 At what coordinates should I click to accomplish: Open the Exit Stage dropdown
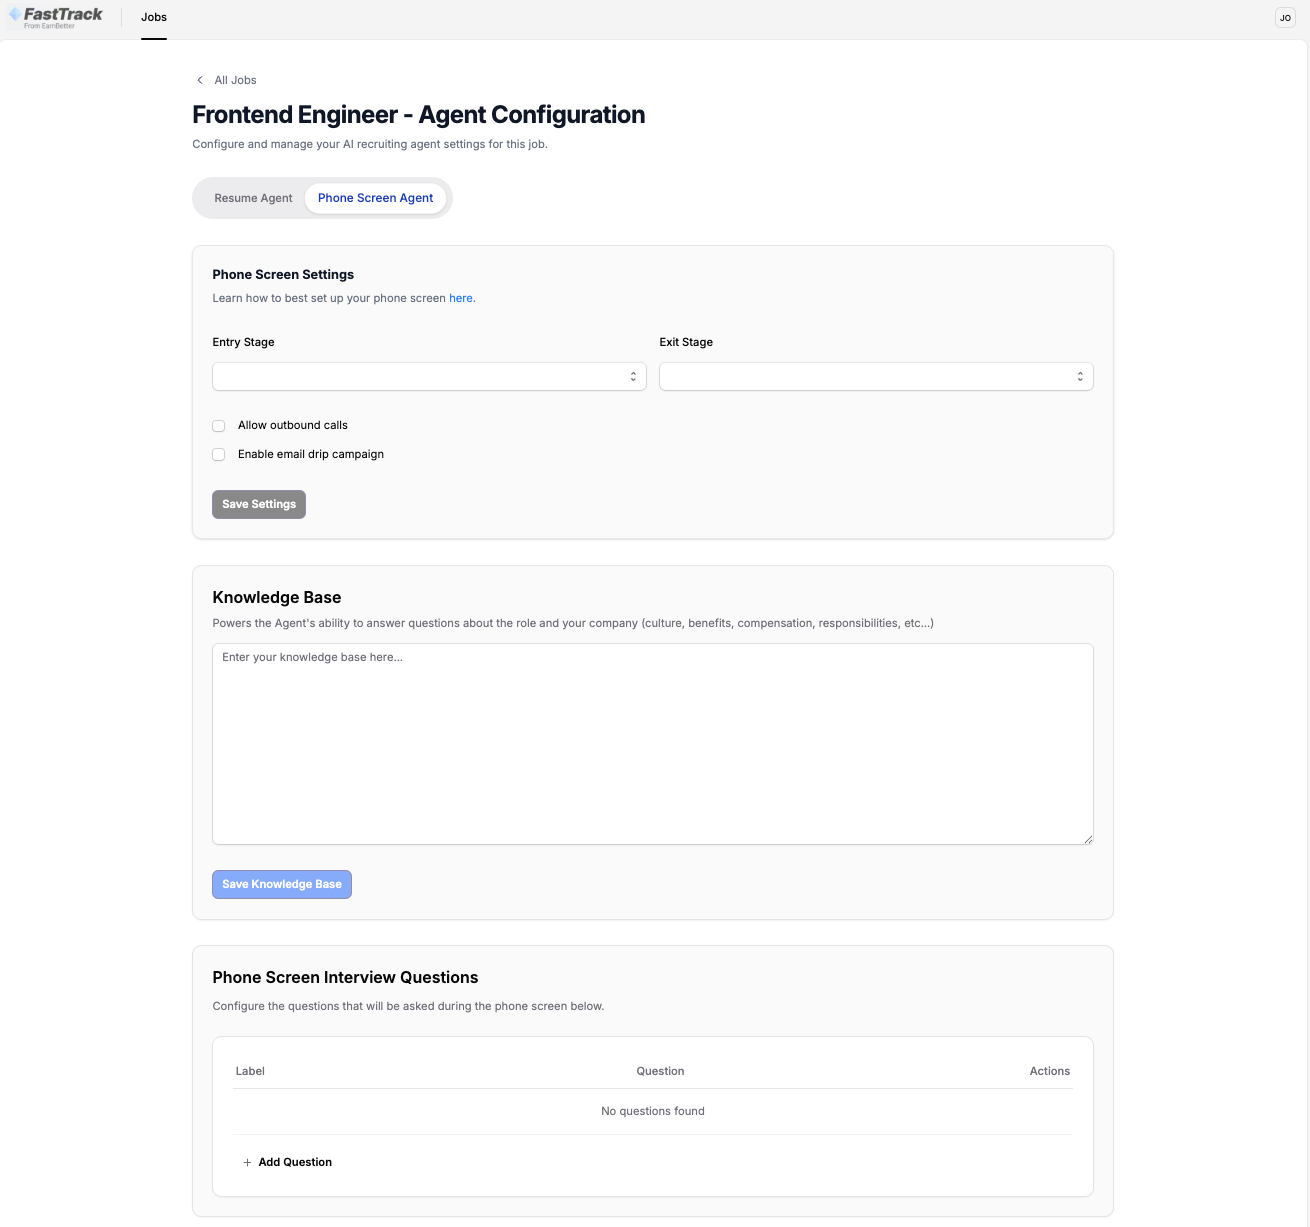click(x=876, y=376)
